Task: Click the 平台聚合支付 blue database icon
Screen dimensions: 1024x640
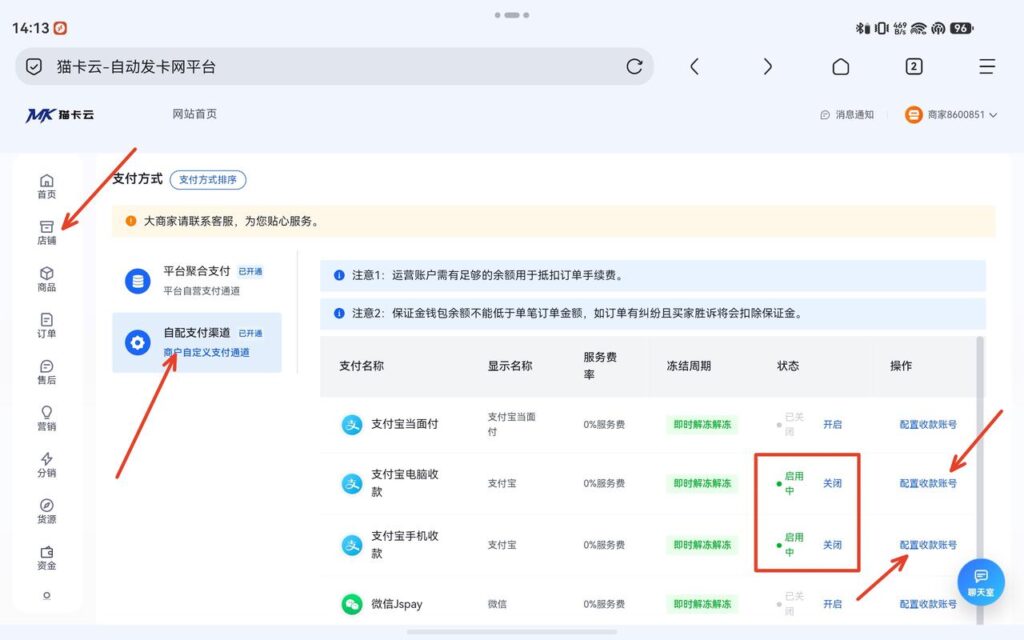Action: pos(138,281)
